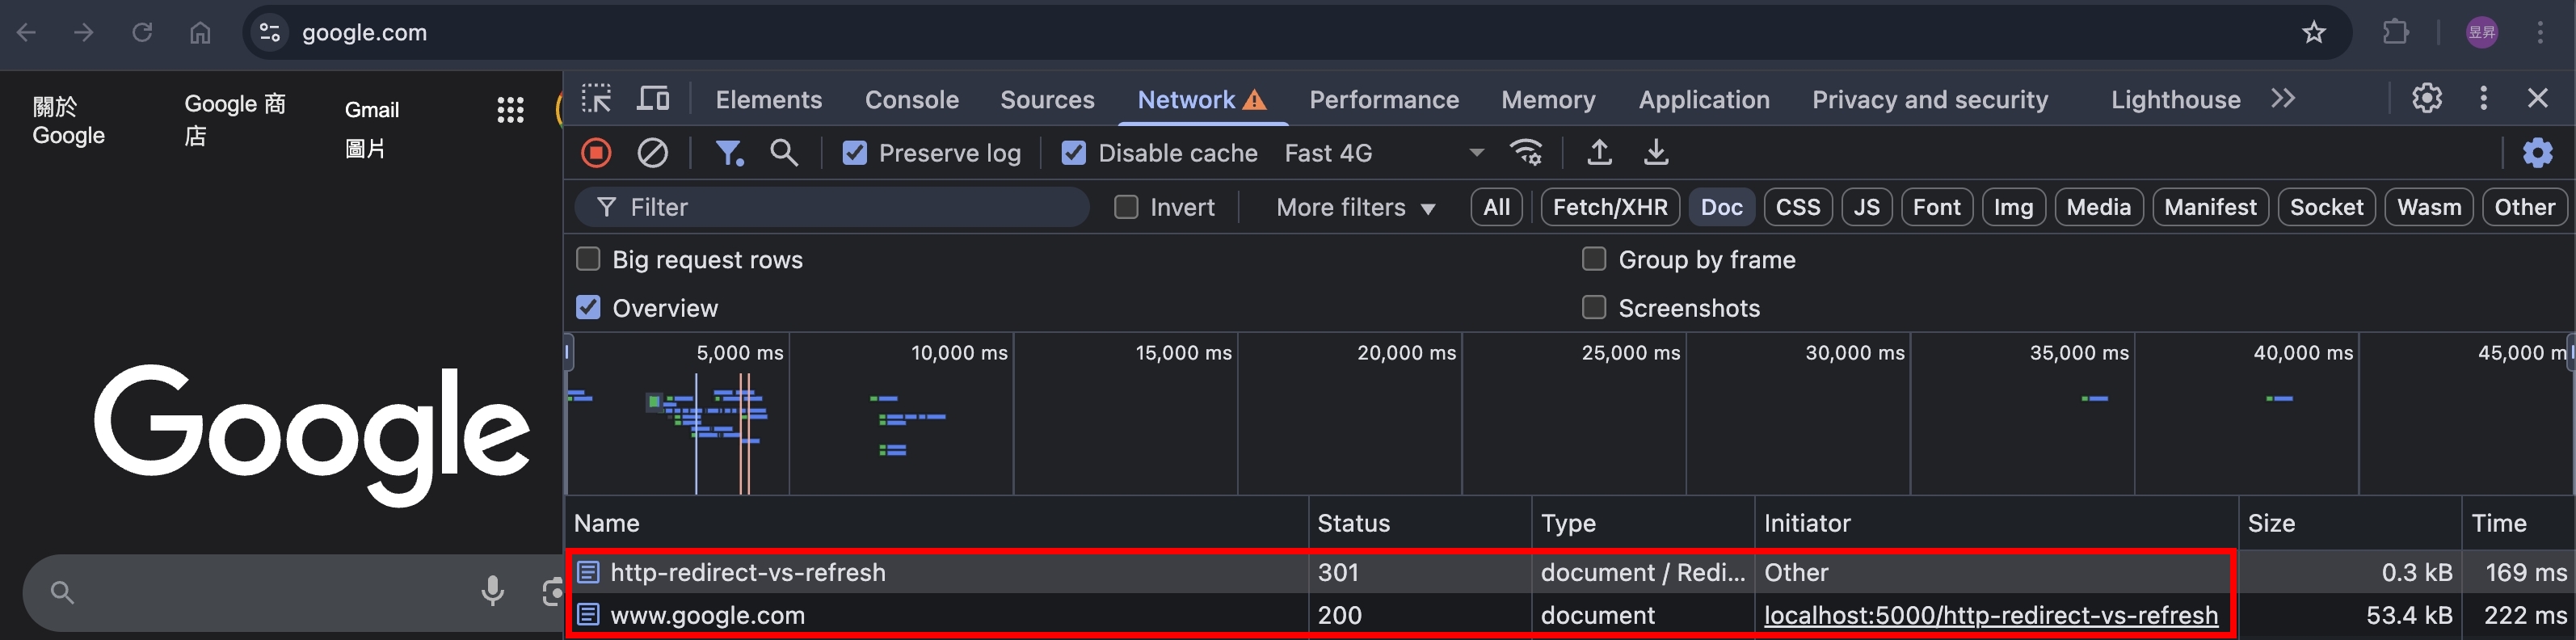Enable Group by frame checkbox

coord(1594,259)
